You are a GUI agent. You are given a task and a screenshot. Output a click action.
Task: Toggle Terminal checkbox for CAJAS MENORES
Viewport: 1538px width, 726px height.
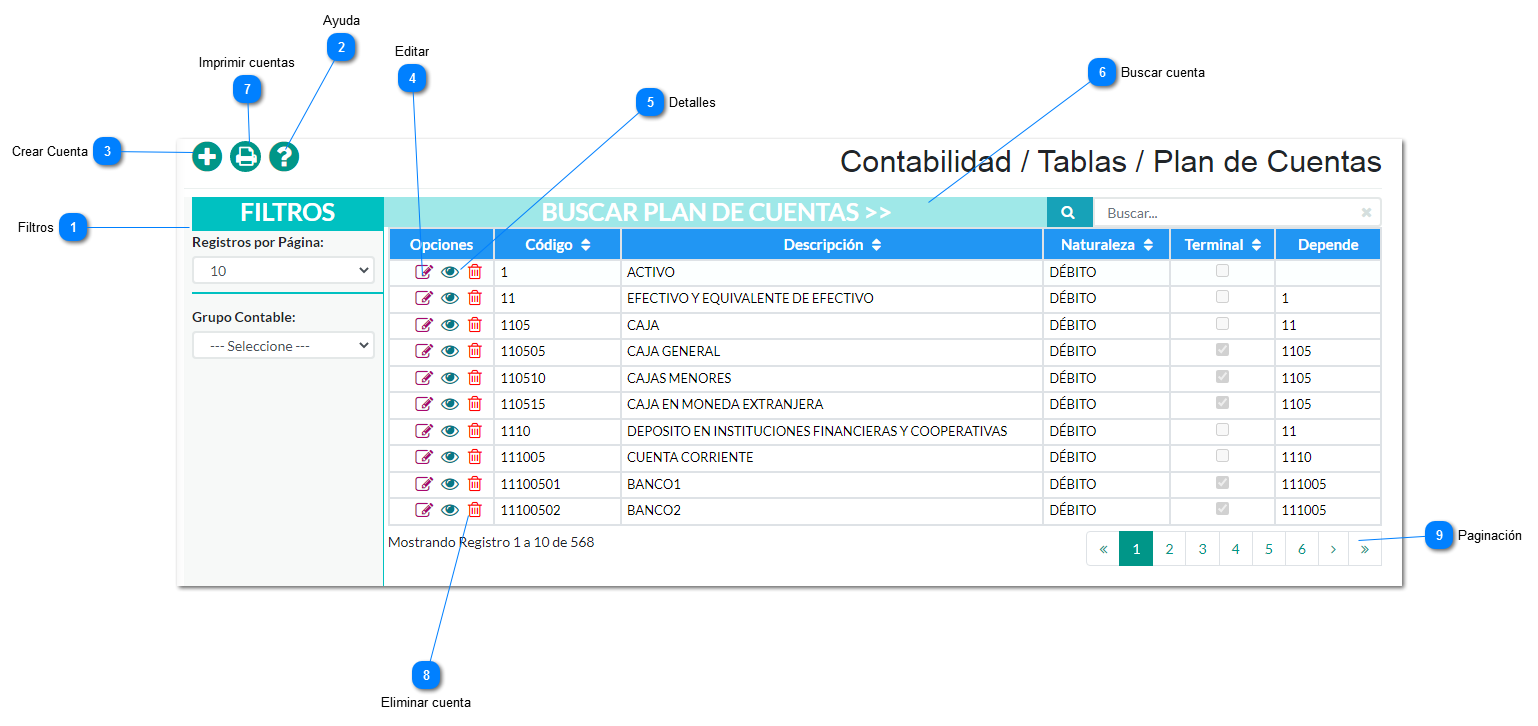pyautogui.click(x=1222, y=376)
